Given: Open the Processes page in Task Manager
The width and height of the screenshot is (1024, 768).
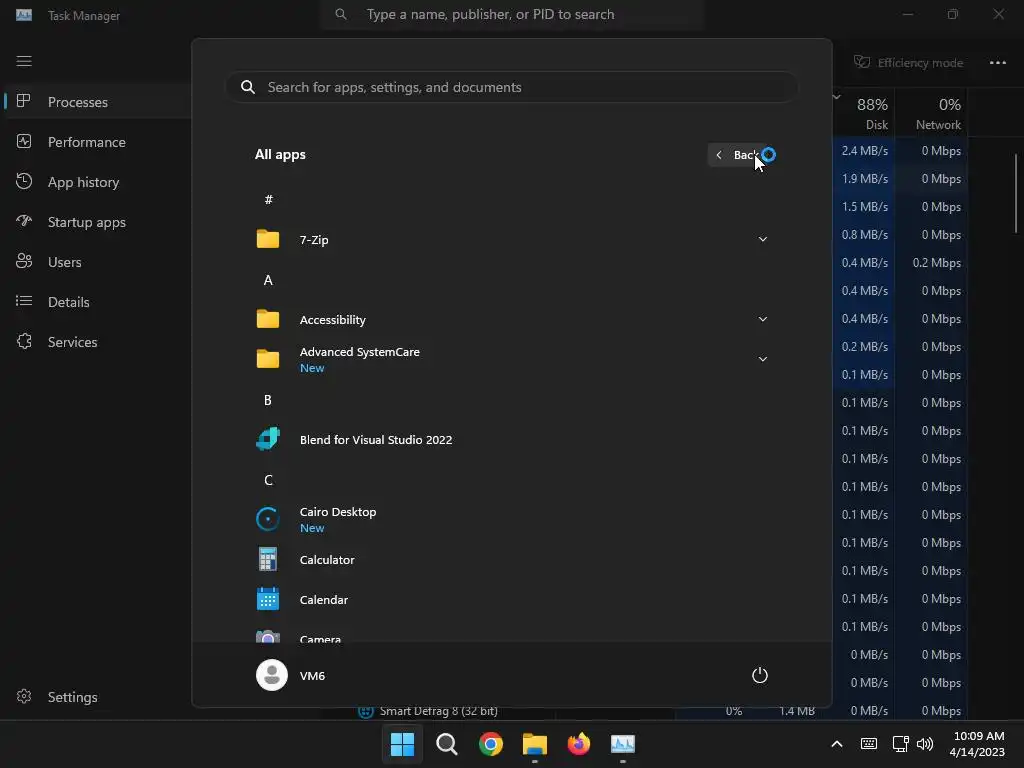Looking at the screenshot, I should (98, 102).
